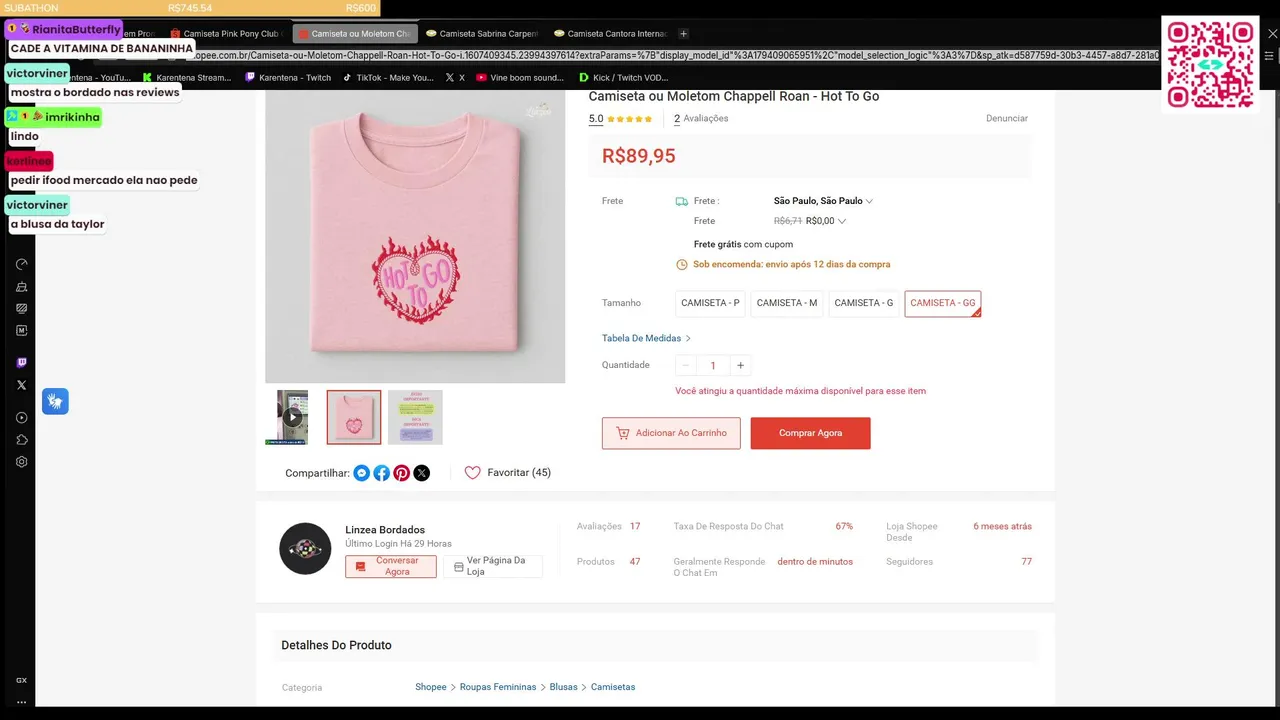Increase quantity with plus stepper

(x=740, y=366)
